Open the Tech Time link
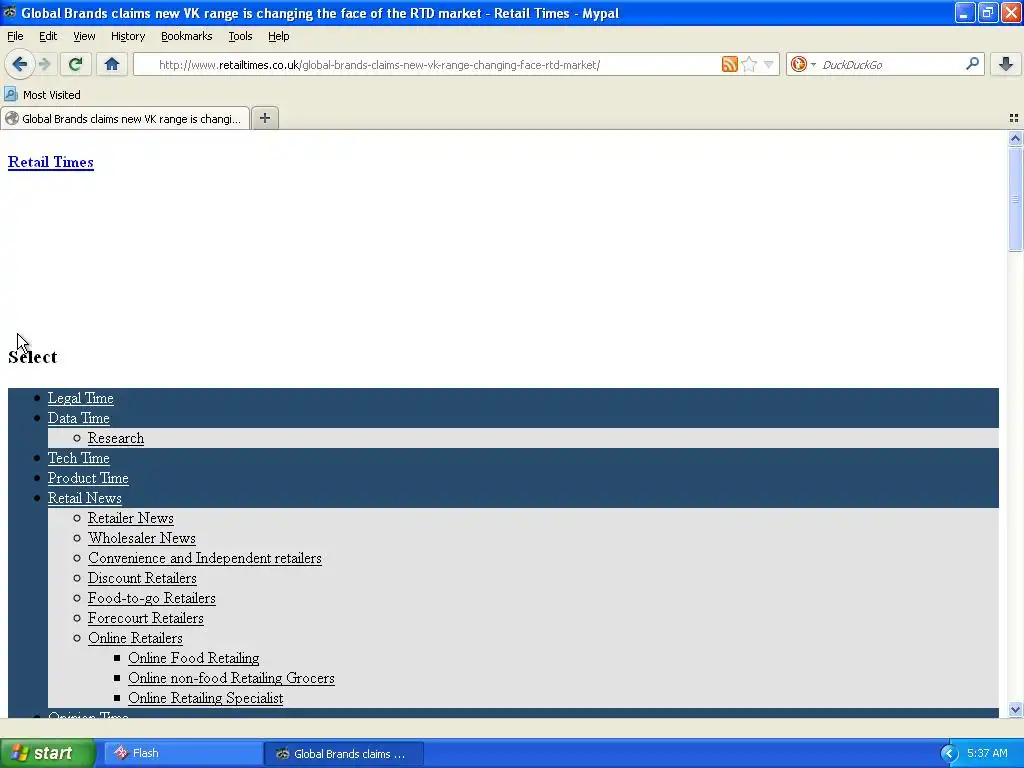 78,458
